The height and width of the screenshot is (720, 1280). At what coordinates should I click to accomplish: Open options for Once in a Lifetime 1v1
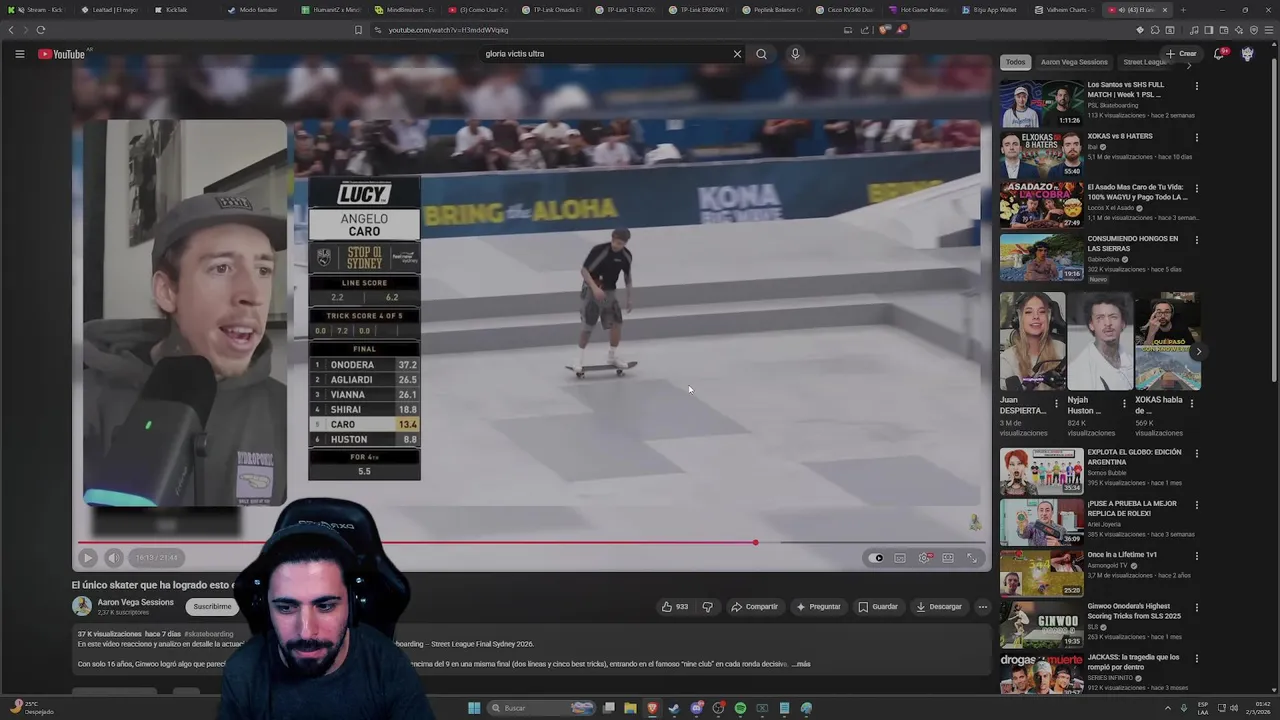[1196, 555]
